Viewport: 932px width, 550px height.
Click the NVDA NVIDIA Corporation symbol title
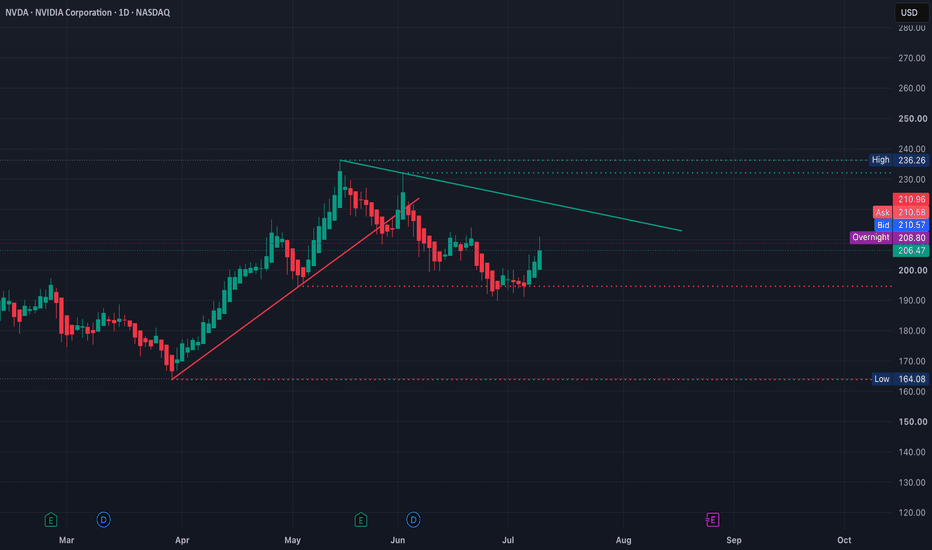coord(87,12)
